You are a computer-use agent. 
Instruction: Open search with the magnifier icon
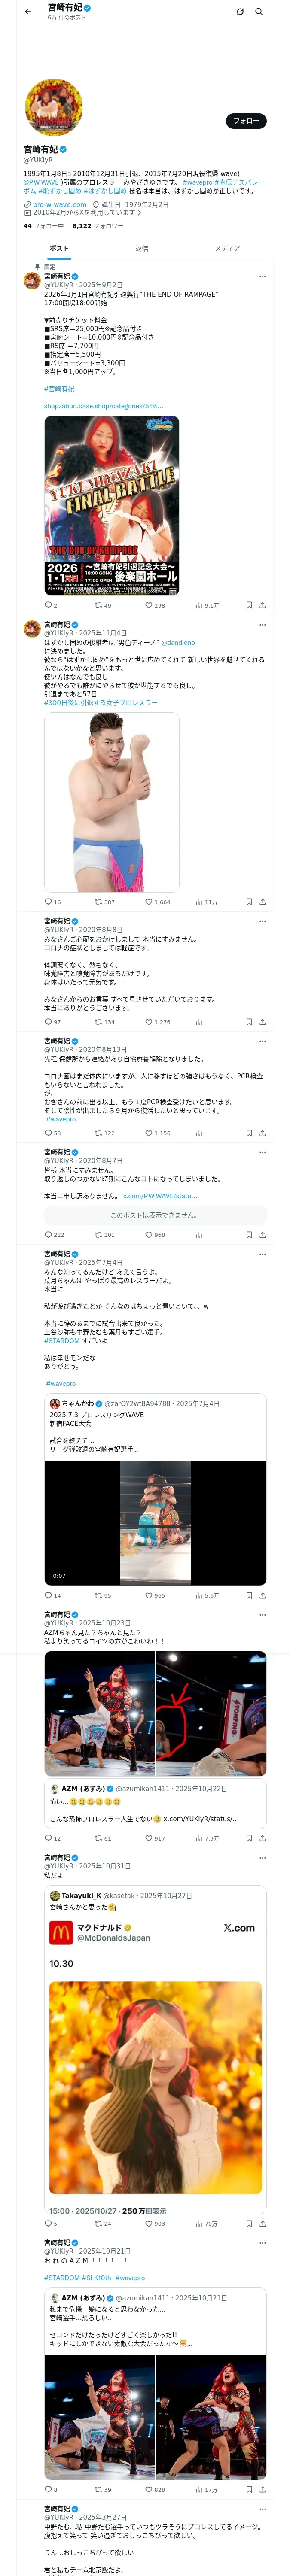[x=258, y=12]
